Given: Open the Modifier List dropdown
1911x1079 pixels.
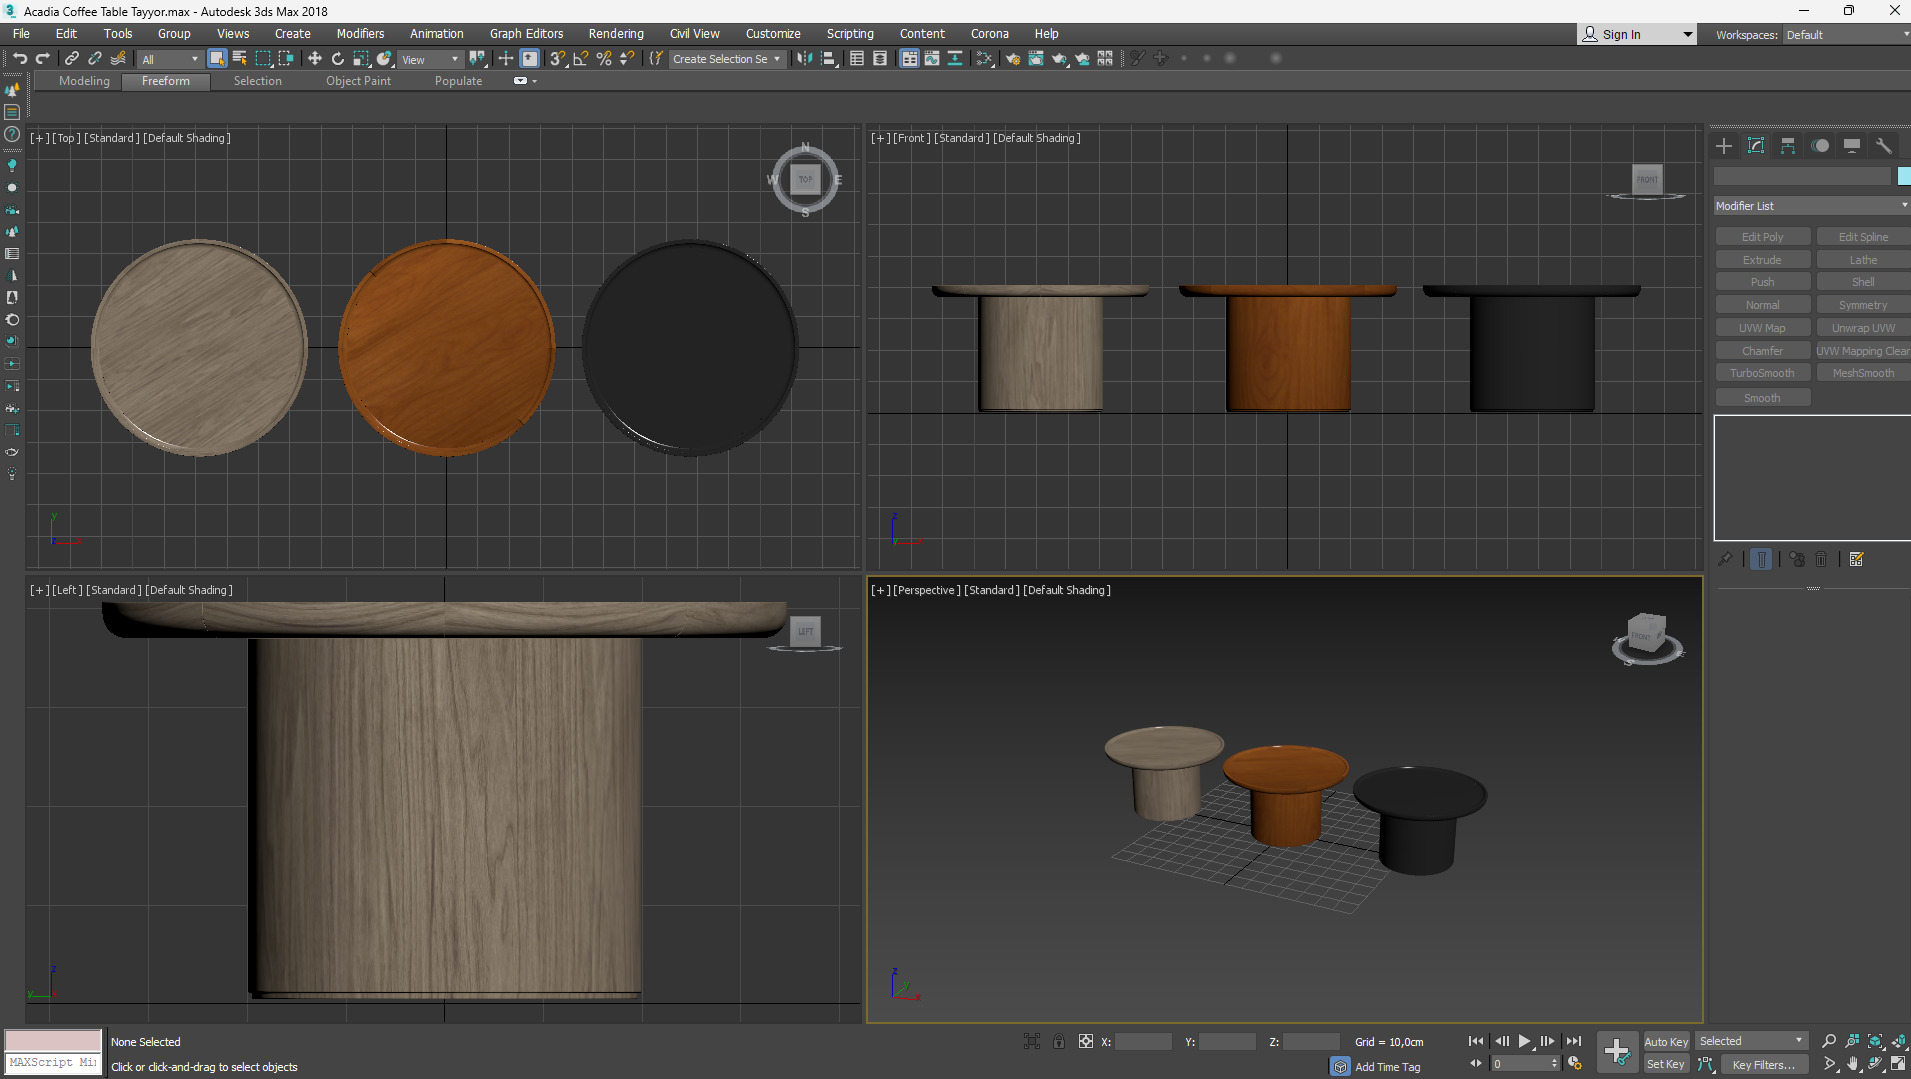Looking at the screenshot, I should click(x=1811, y=206).
